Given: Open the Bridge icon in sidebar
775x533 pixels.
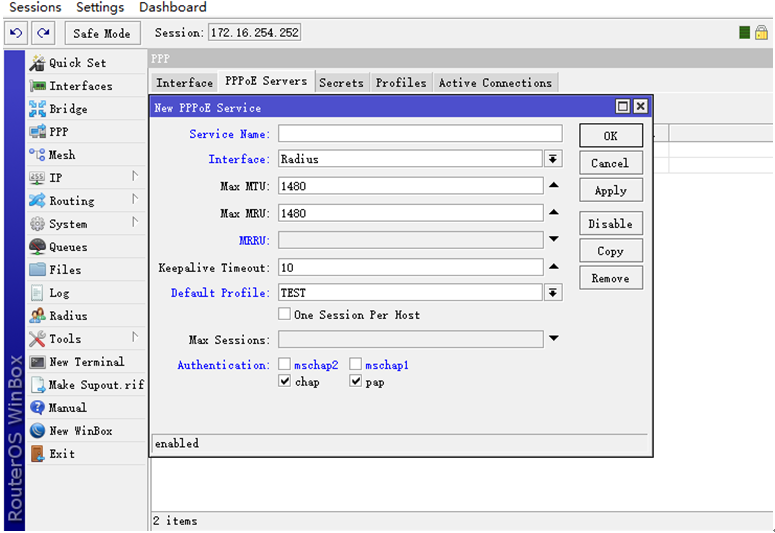Looking at the screenshot, I should point(37,109).
